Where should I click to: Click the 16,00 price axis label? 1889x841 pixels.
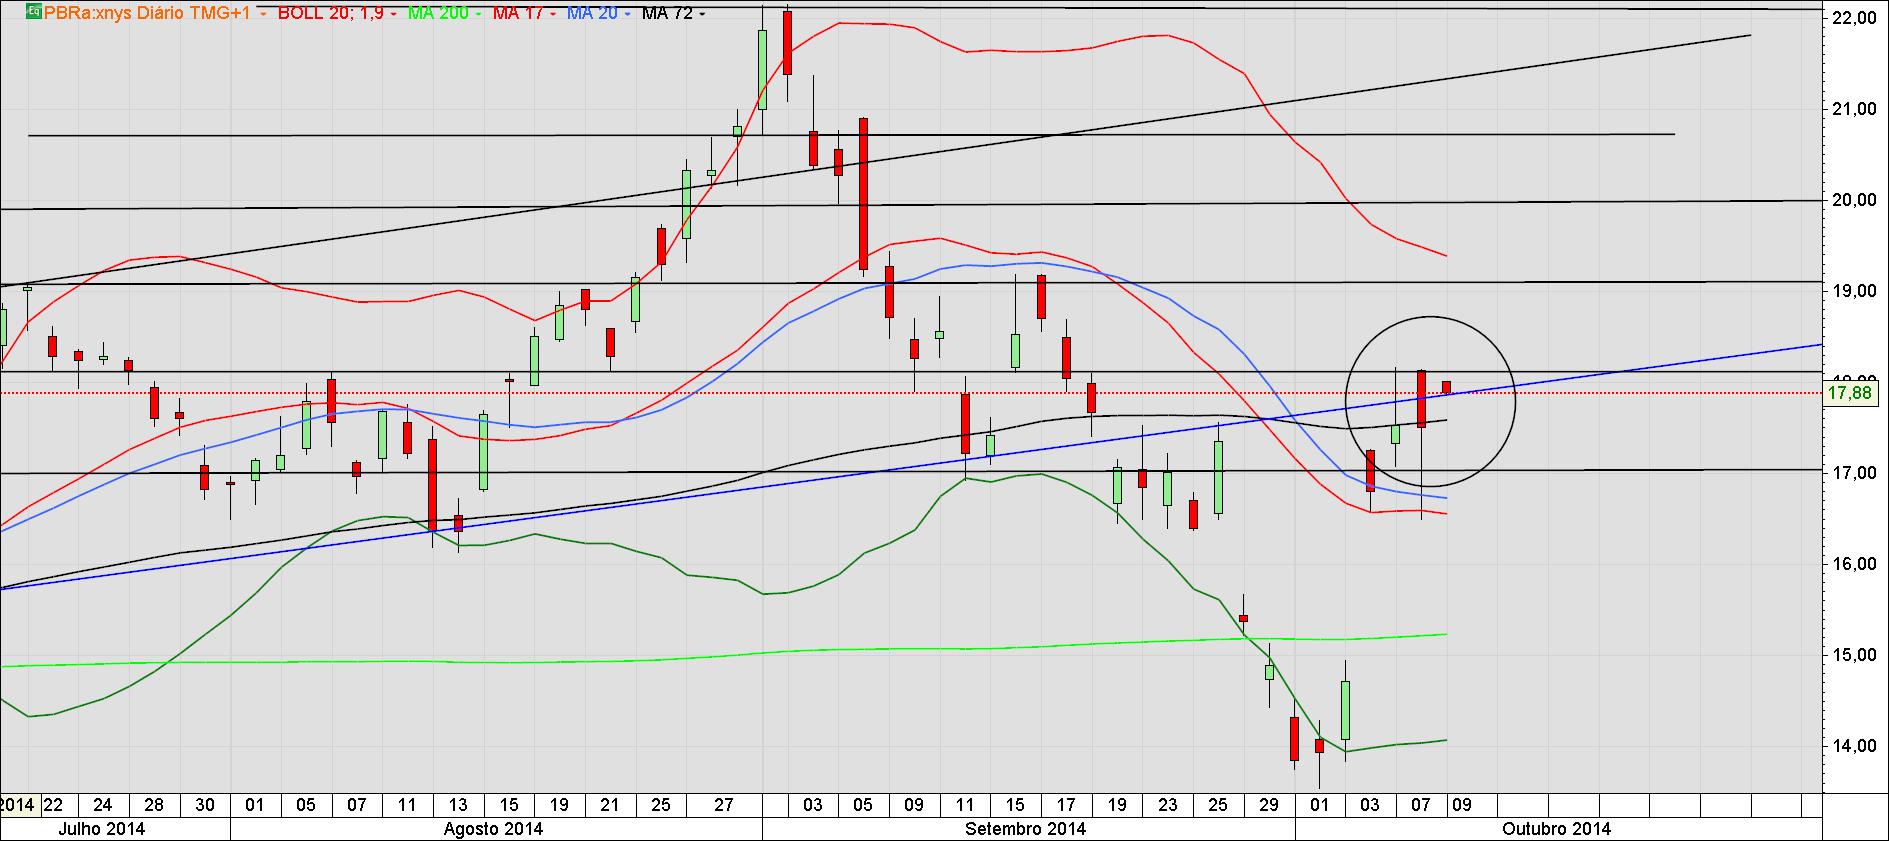pos(1852,564)
